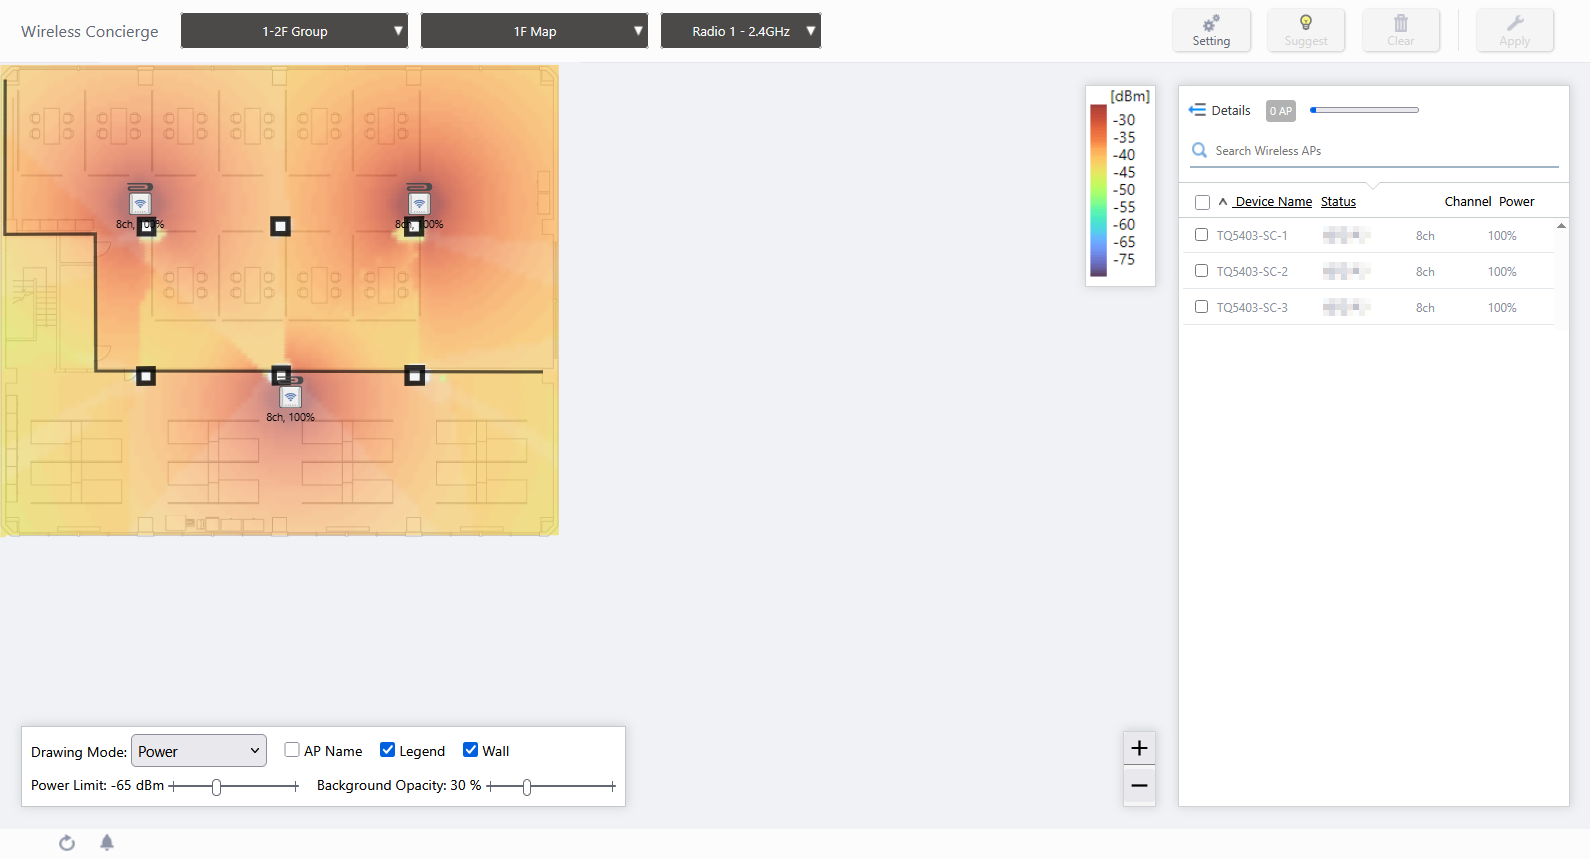Click the Wireless Concierge title
The image size is (1590, 859).
click(x=90, y=31)
